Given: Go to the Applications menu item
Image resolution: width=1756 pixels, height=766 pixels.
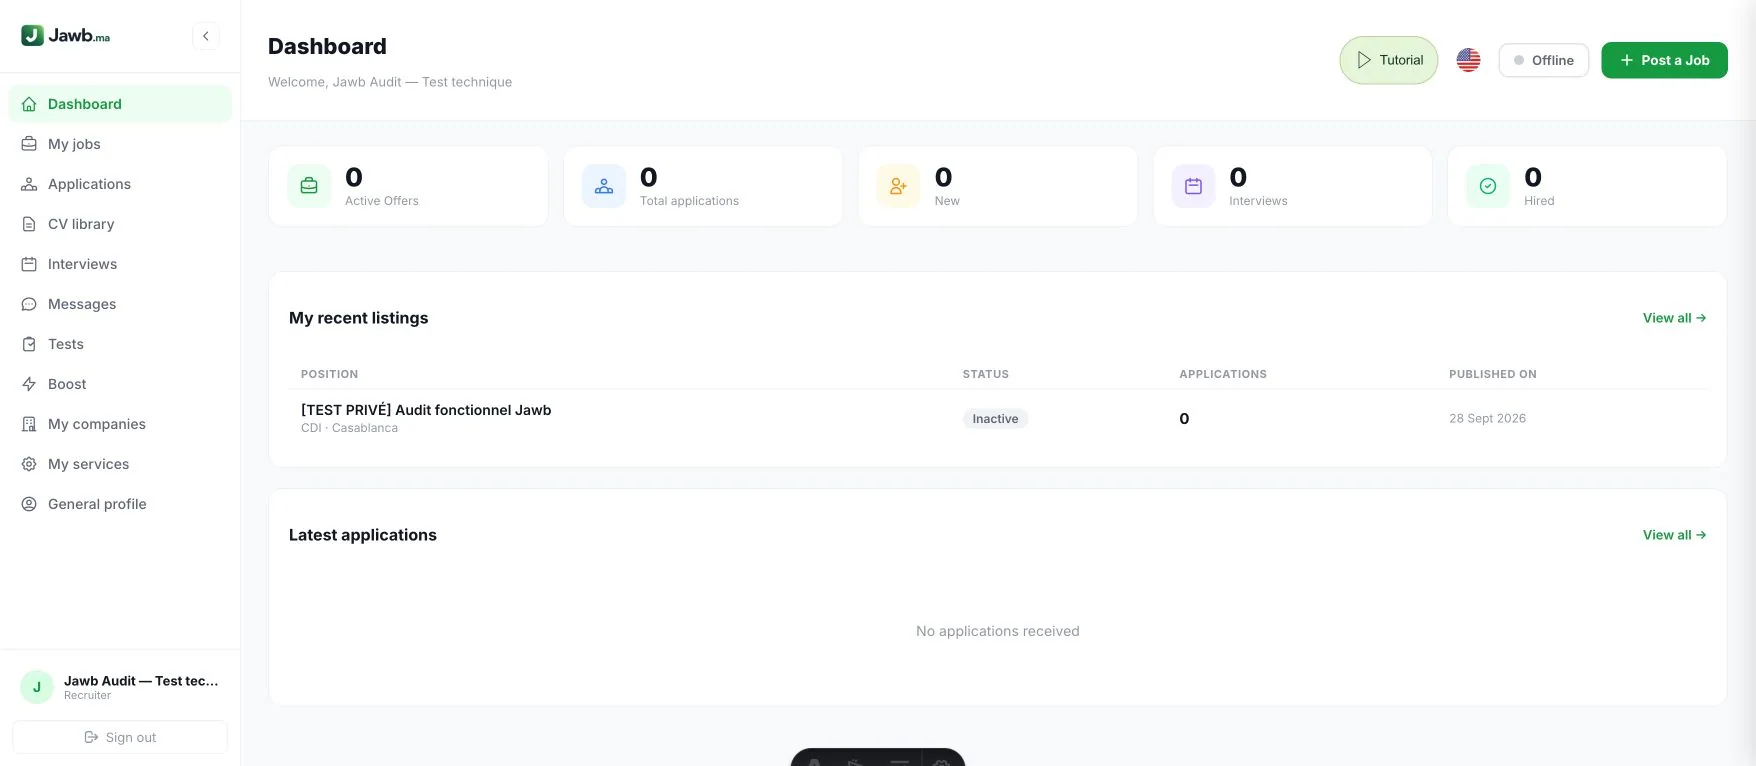Looking at the screenshot, I should coord(120,184).
